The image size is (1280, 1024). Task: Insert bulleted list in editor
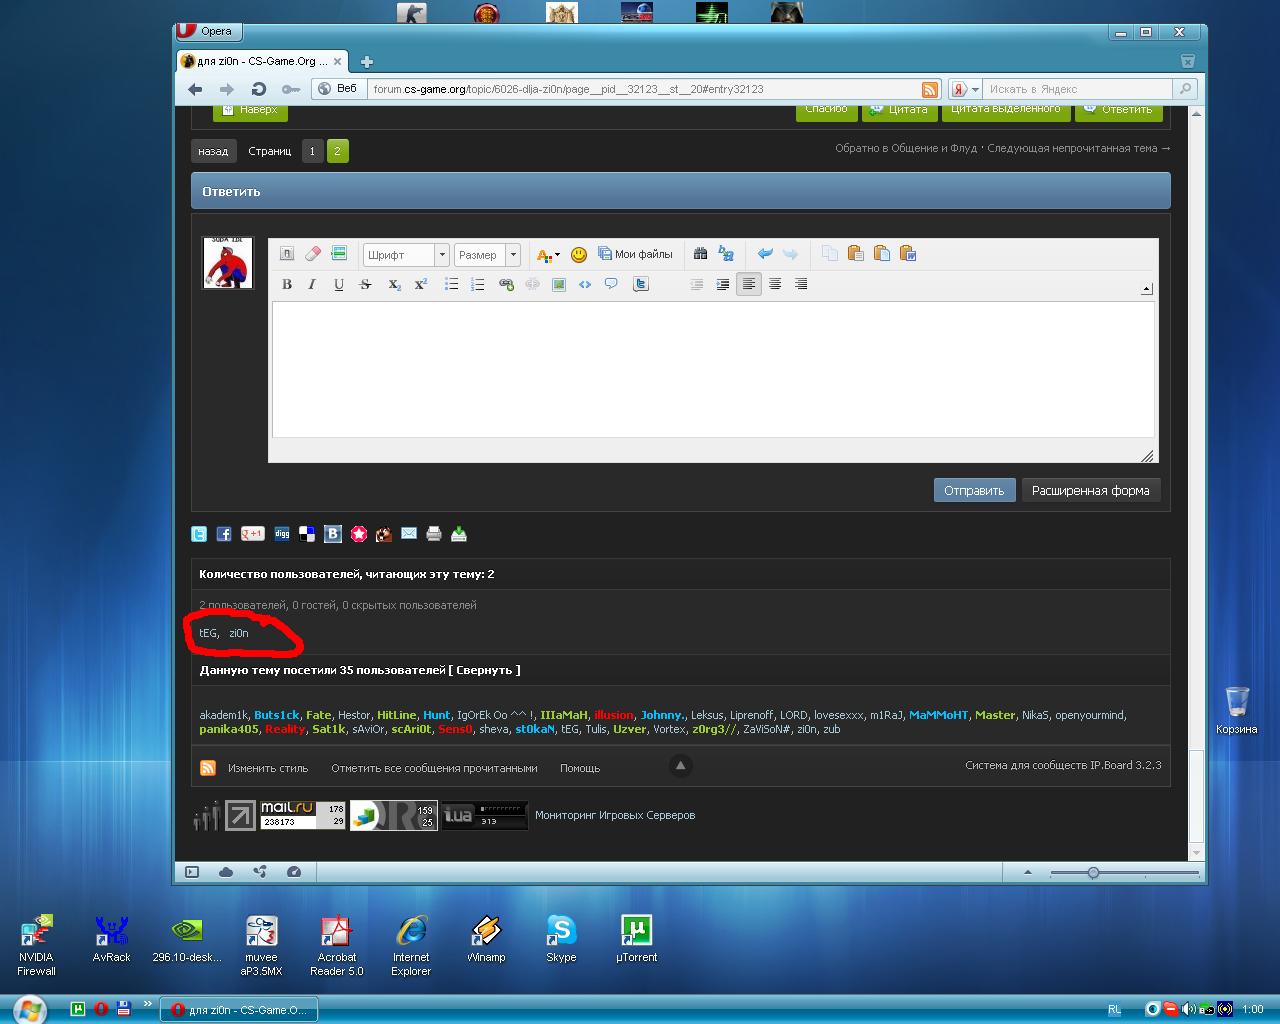[x=452, y=284]
